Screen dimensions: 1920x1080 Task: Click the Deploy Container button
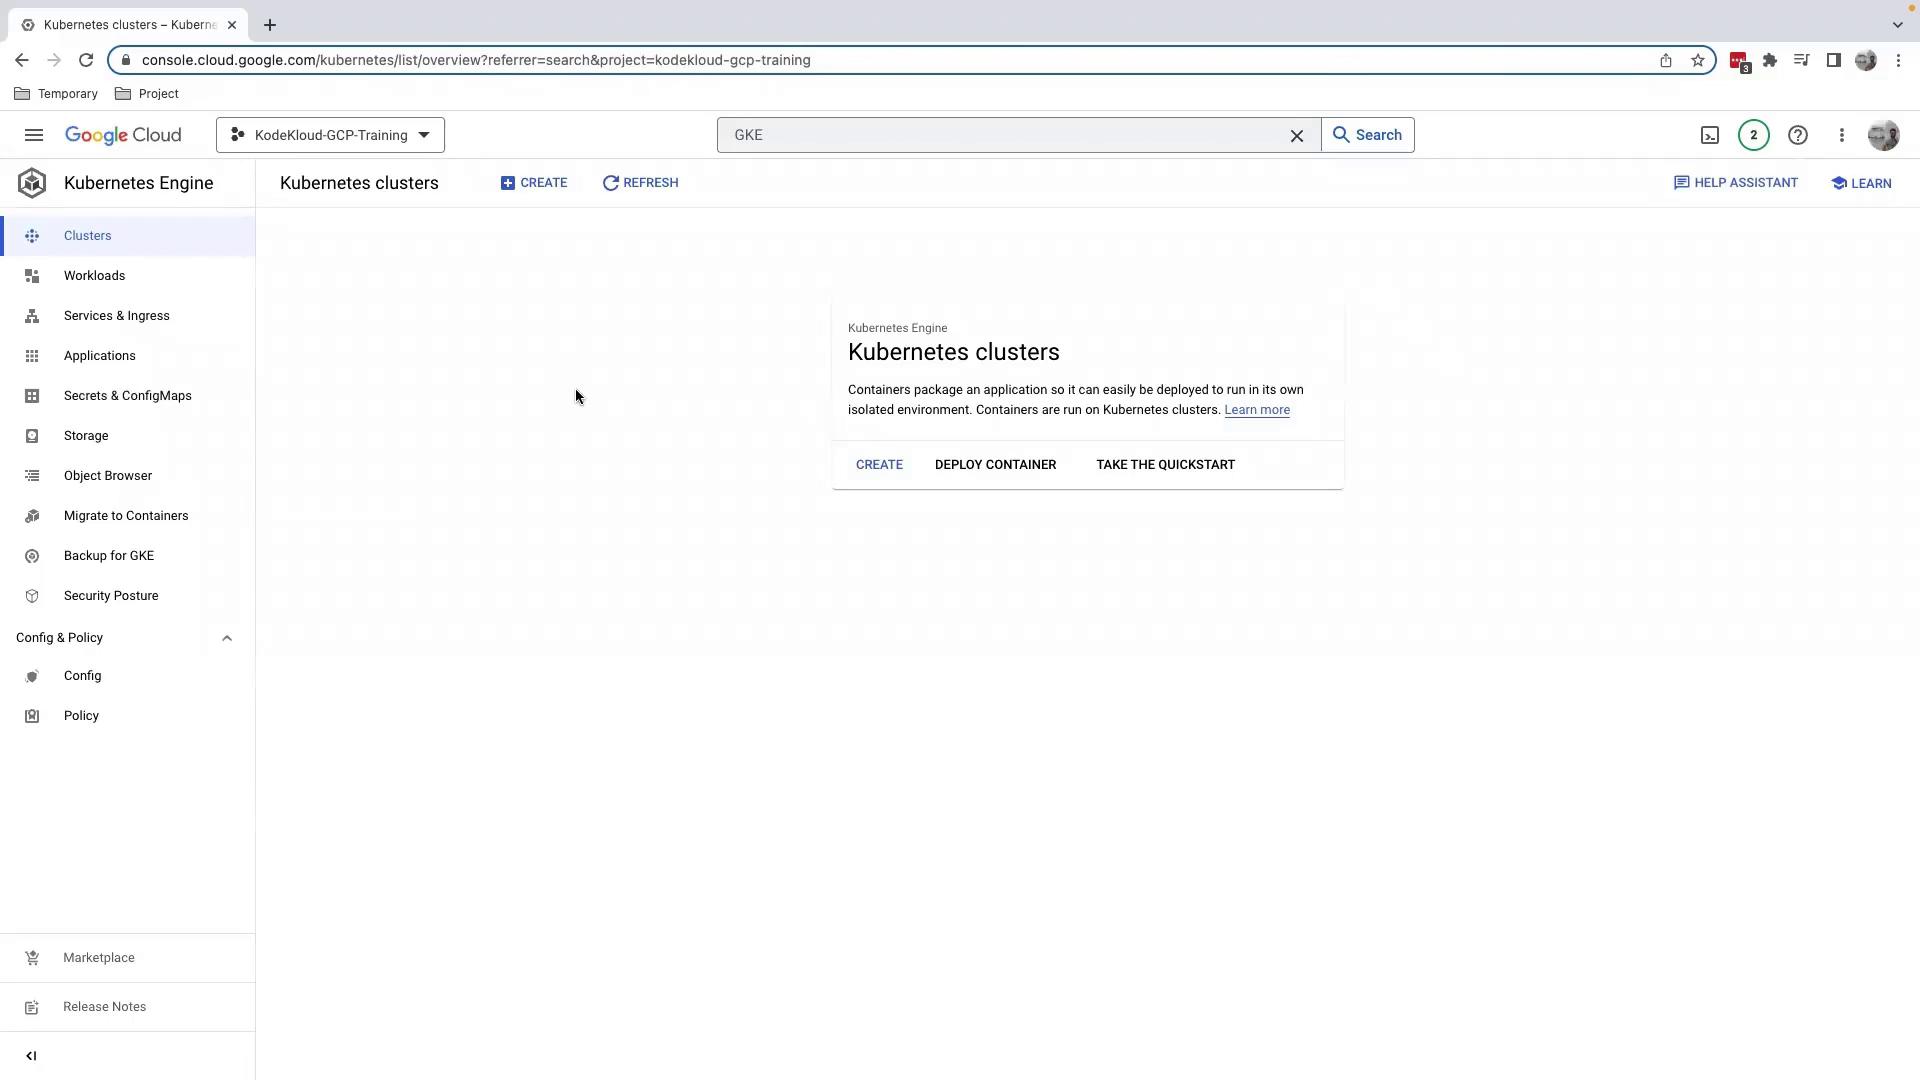pyautogui.click(x=995, y=465)
